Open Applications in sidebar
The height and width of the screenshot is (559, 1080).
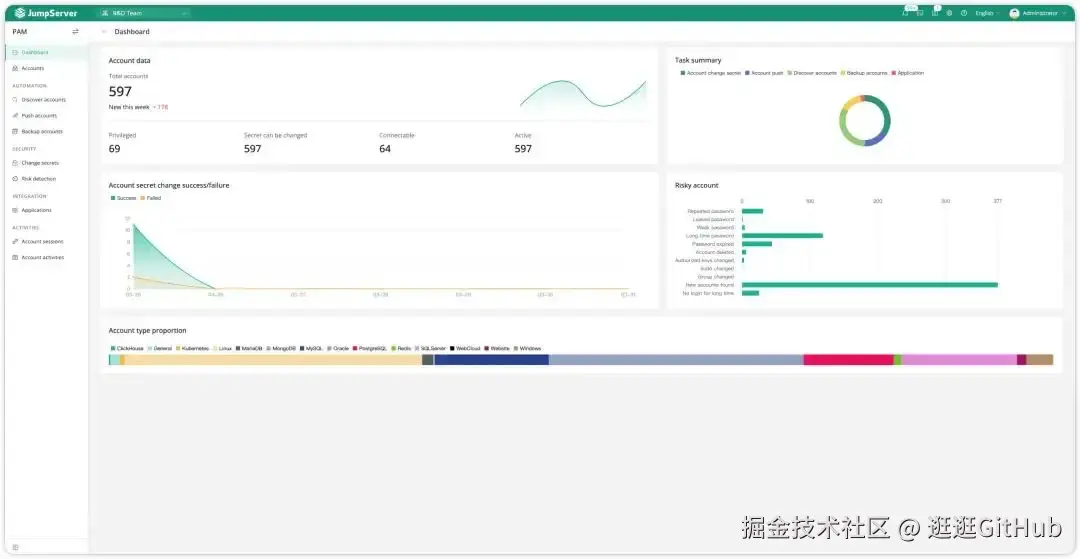pos(46,210)
